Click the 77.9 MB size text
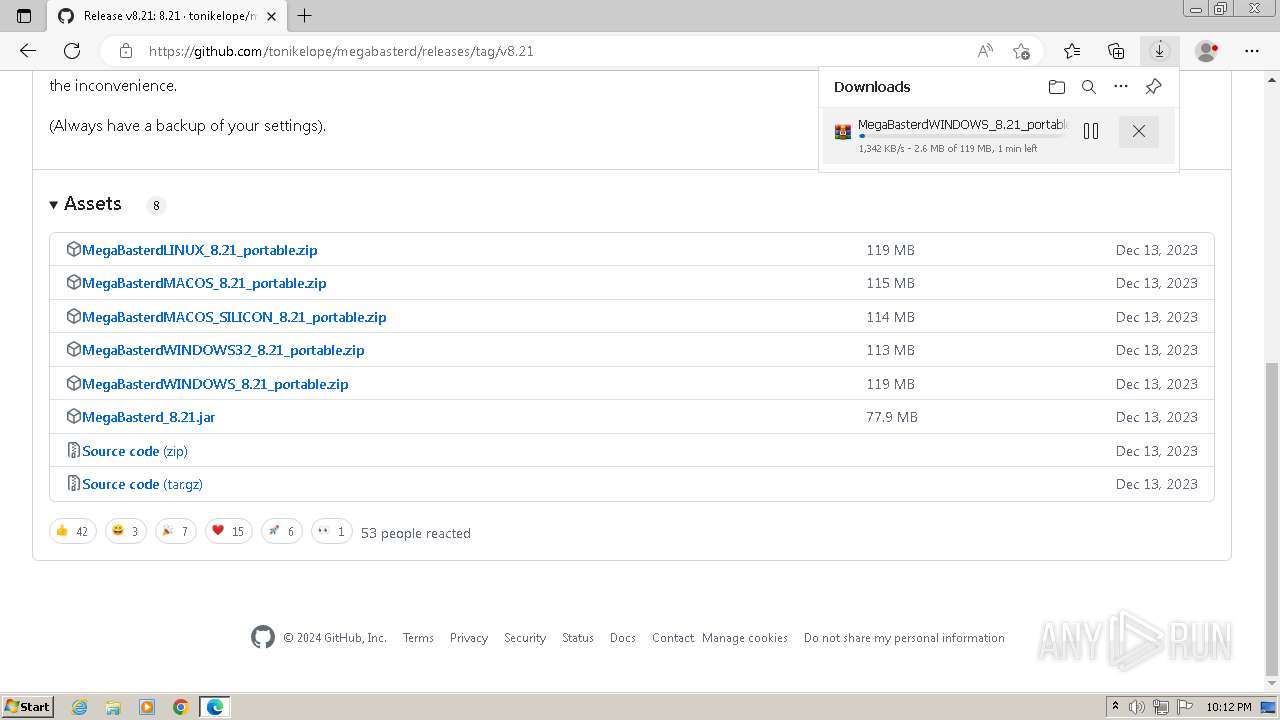The height and width of the screenshot is (720, 1280). [892, 417]
